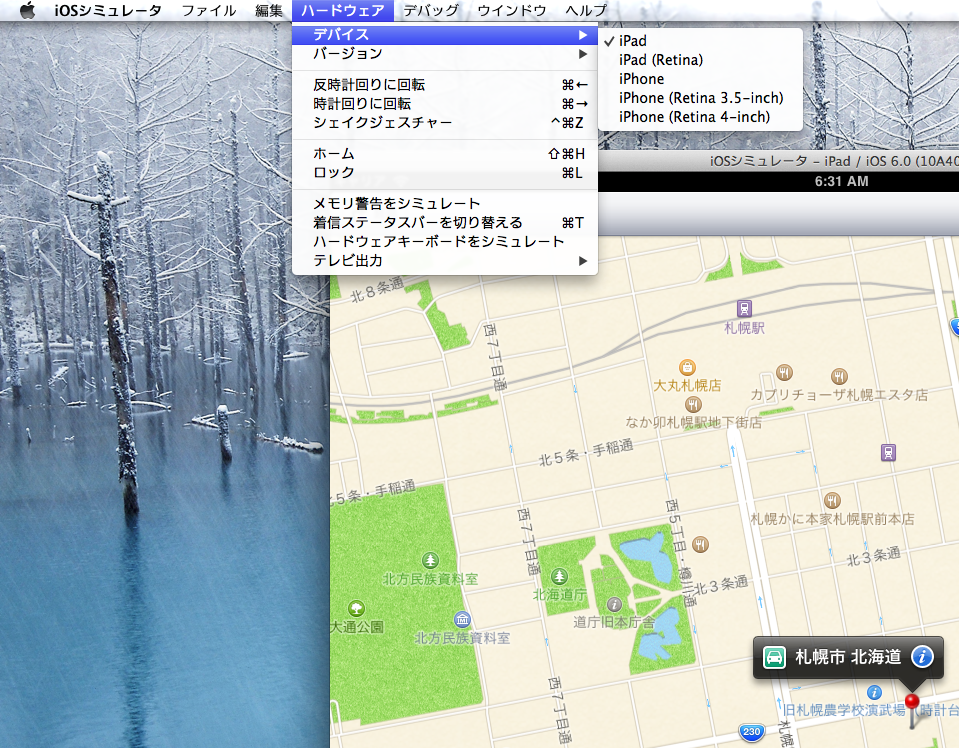The image size is (959, 748).
Task: Expand the バージョン submenu
Action: coord(445,54)
